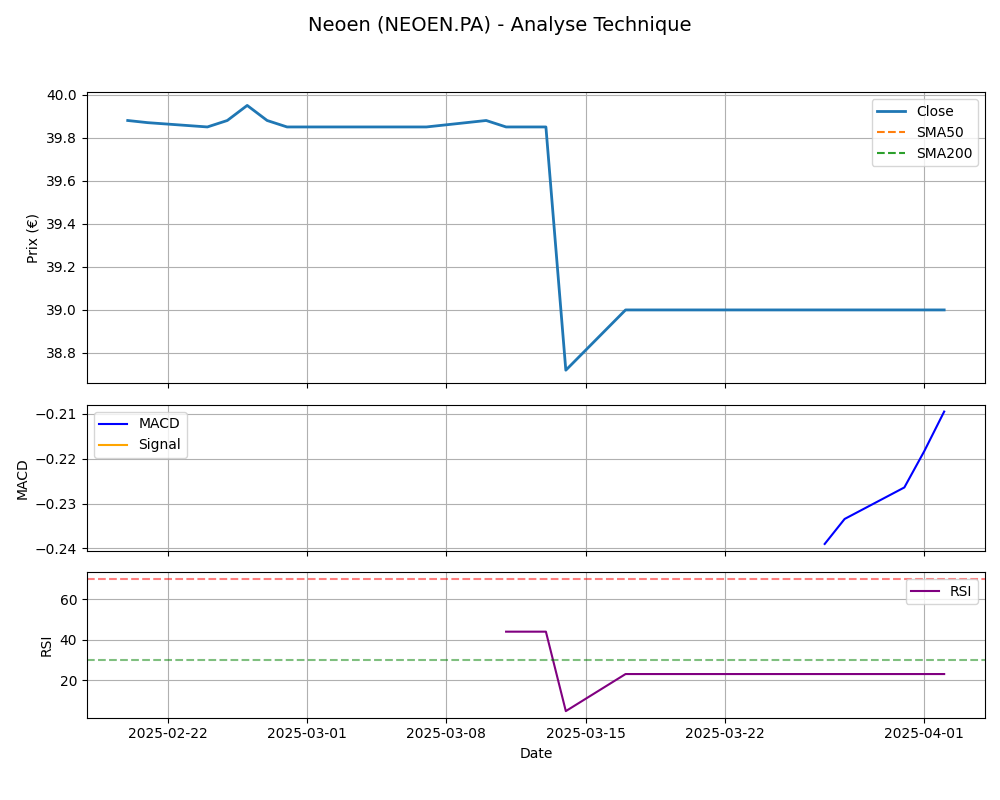Click the '40' RSI tick label
This screenshot has height=800, width=1000.
[x=69, y=641]
